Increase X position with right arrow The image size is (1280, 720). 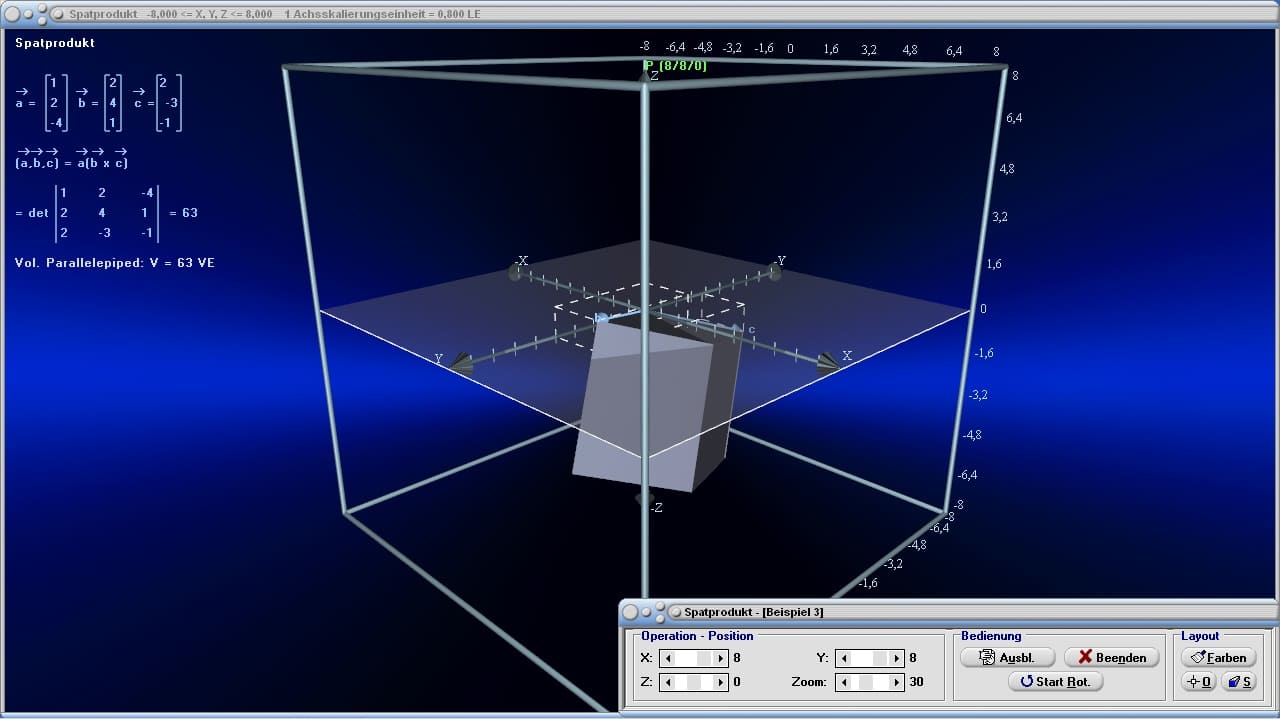point(720,658)
